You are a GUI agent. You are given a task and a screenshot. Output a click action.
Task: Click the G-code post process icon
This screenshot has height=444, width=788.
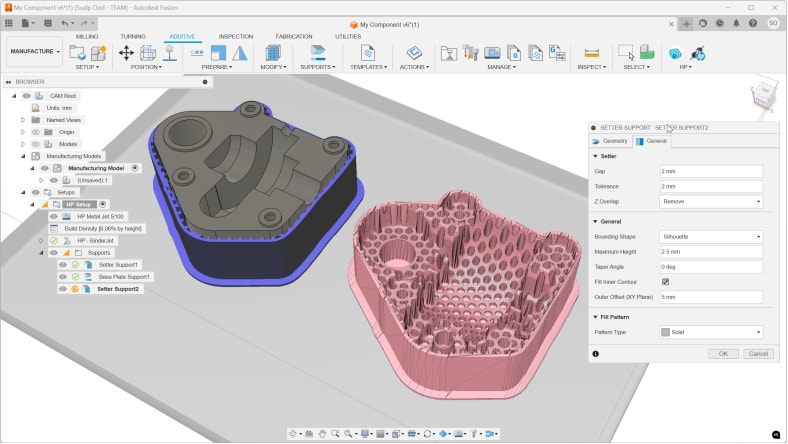click(x=557, y=53)
